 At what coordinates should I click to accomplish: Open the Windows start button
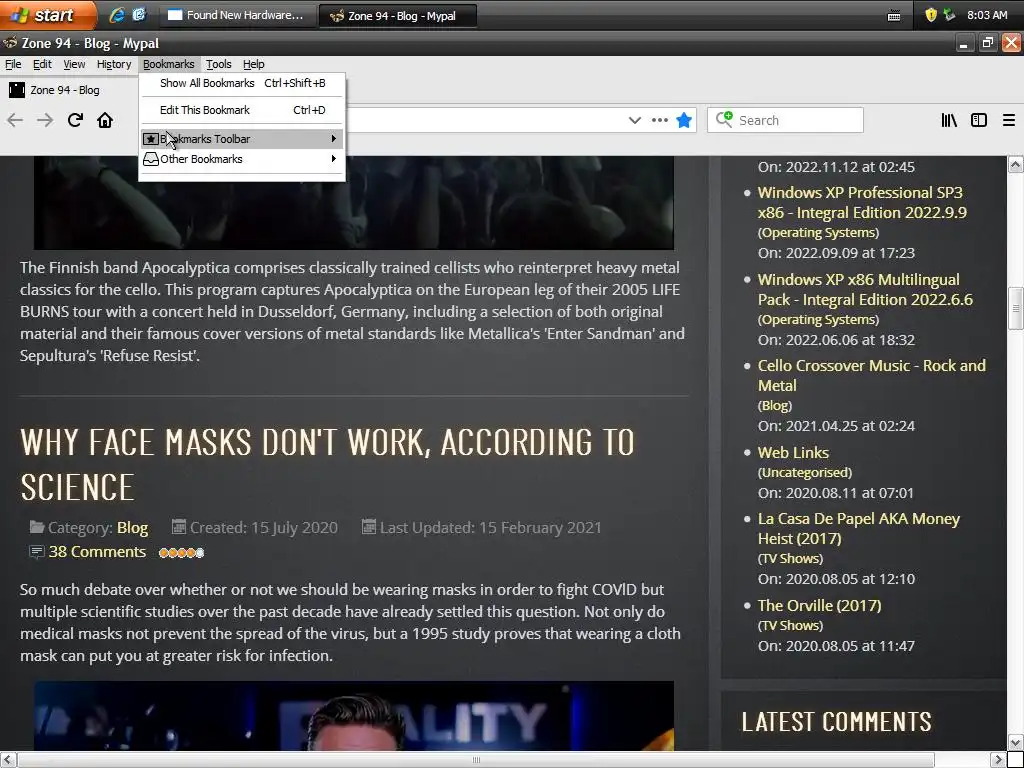(x=46, y=15)
